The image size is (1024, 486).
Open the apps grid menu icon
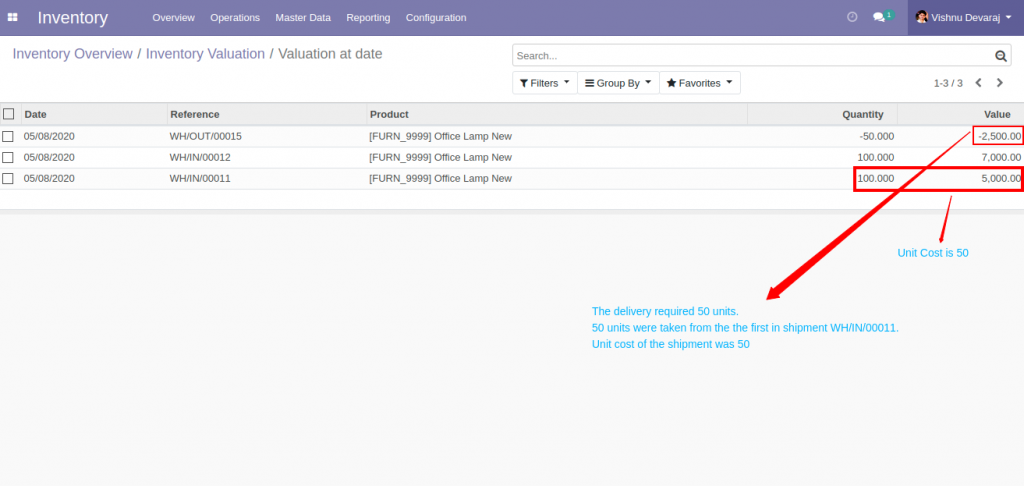click(x=12, y=18)
